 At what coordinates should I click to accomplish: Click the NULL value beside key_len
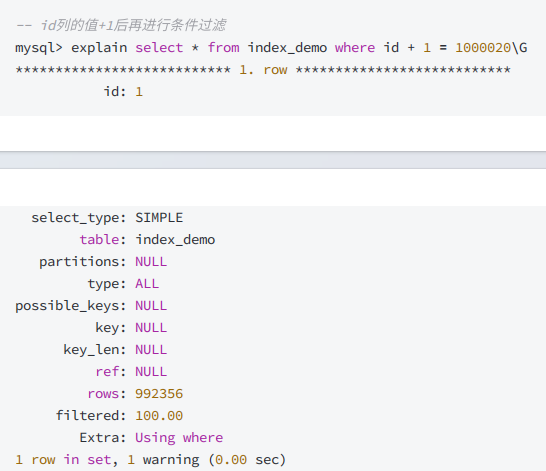point(151,350)
